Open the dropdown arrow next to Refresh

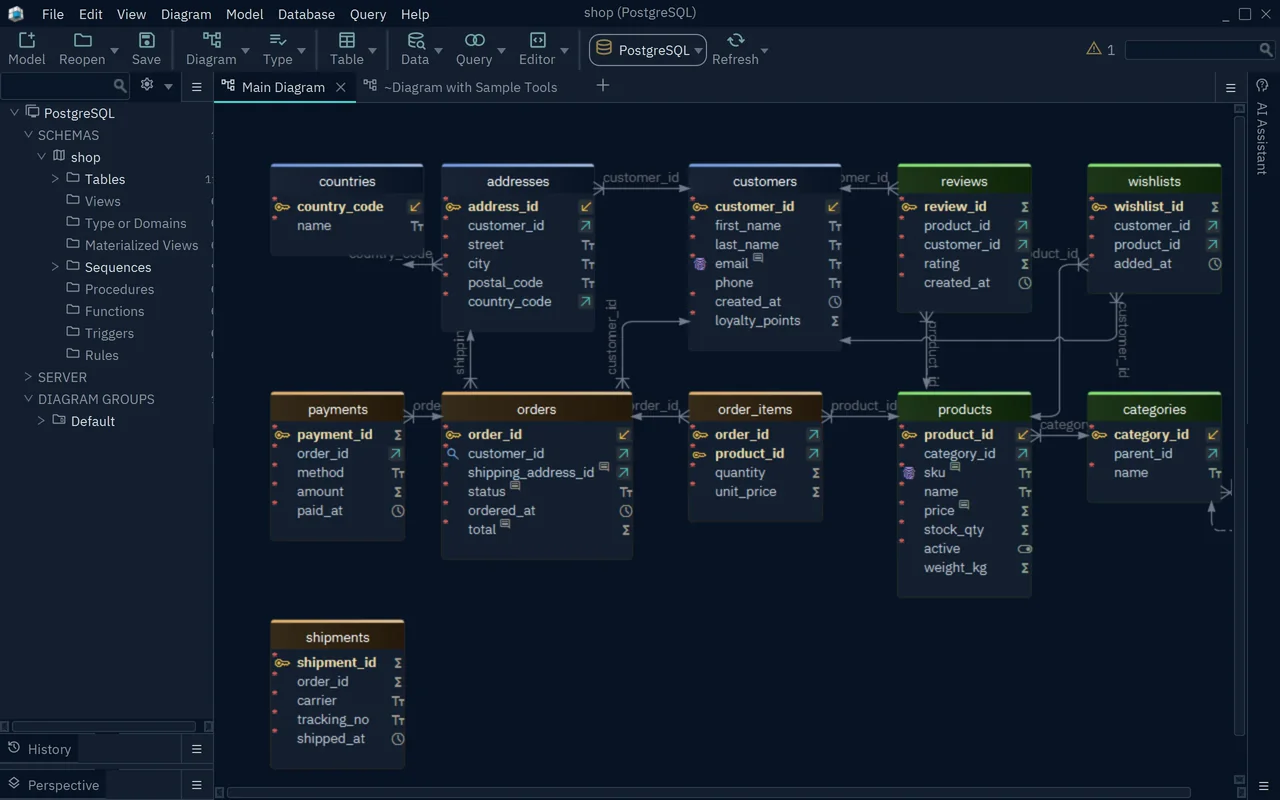[x=765, y=50]
